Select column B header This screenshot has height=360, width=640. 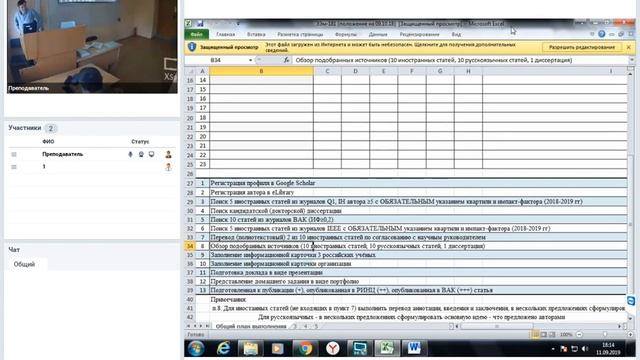click(x=261, y=71)
